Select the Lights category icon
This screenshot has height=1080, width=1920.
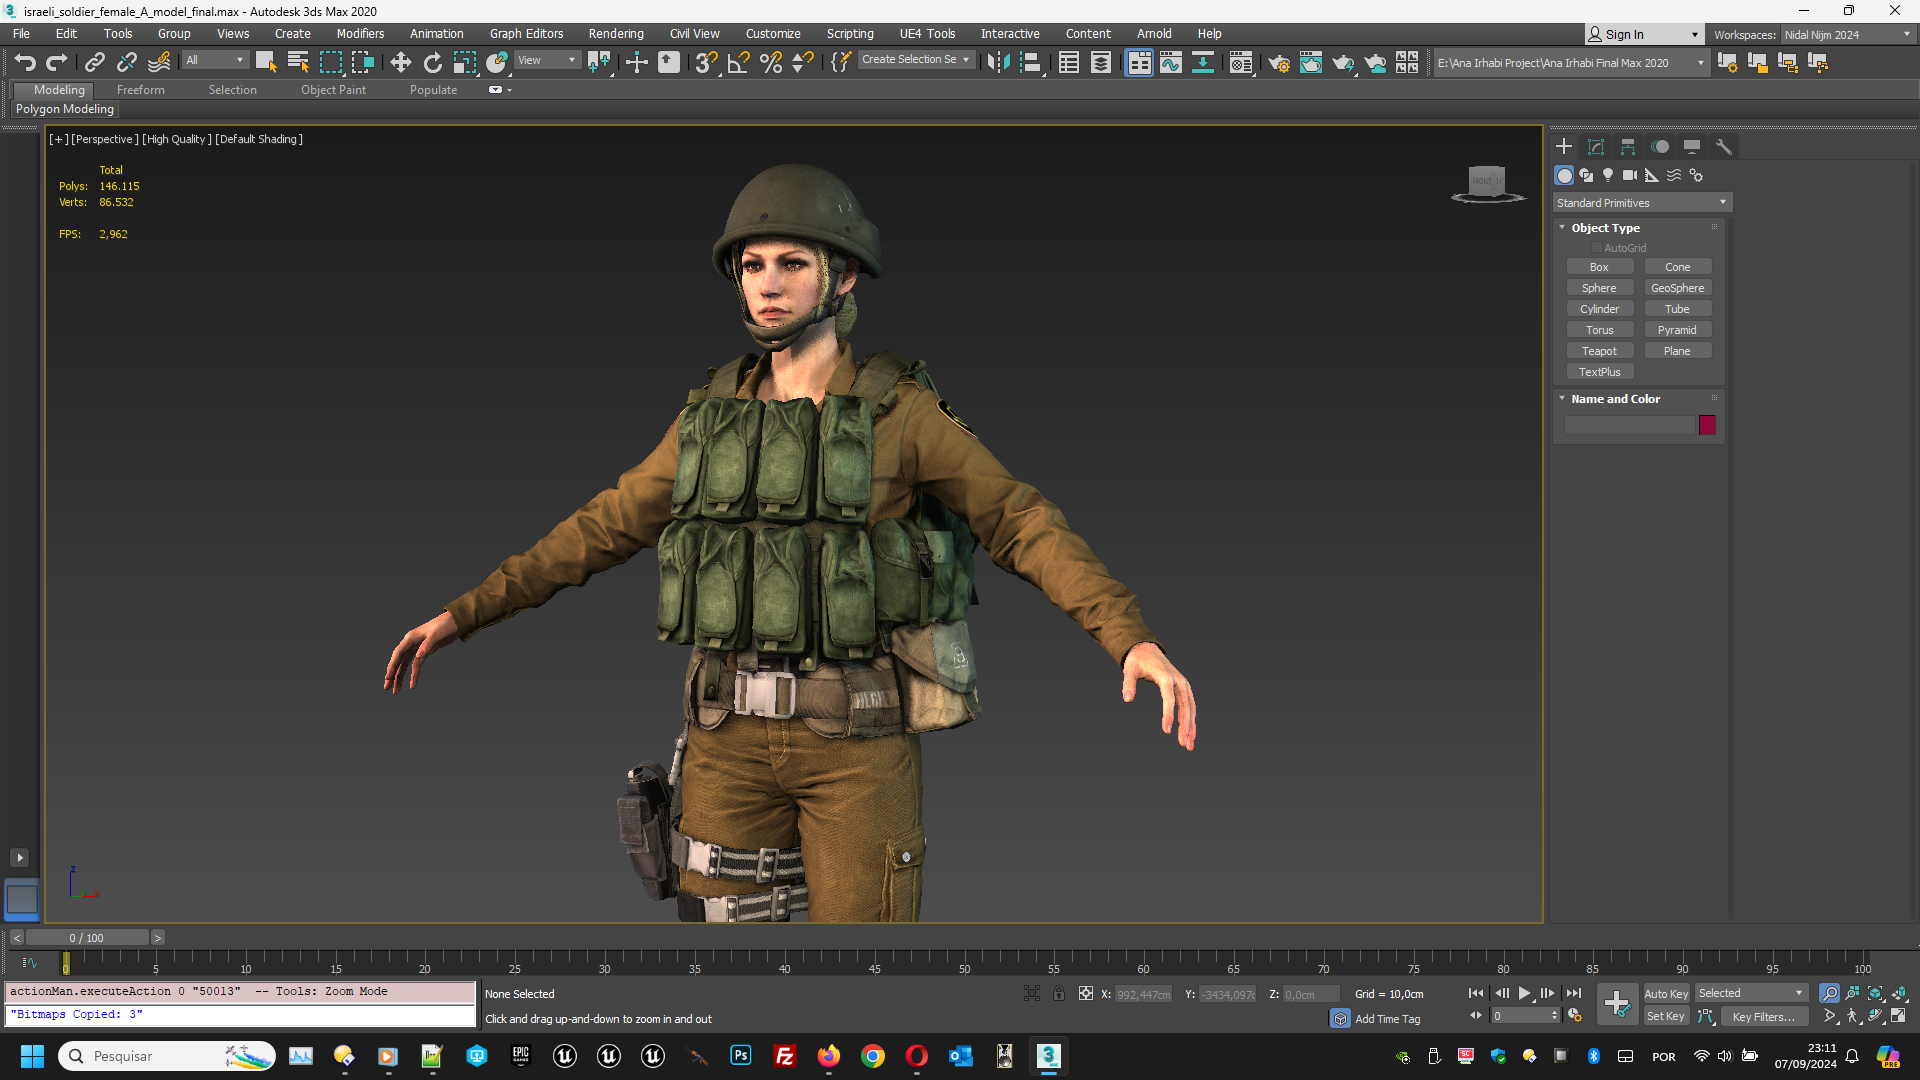tap(1608, 175)
